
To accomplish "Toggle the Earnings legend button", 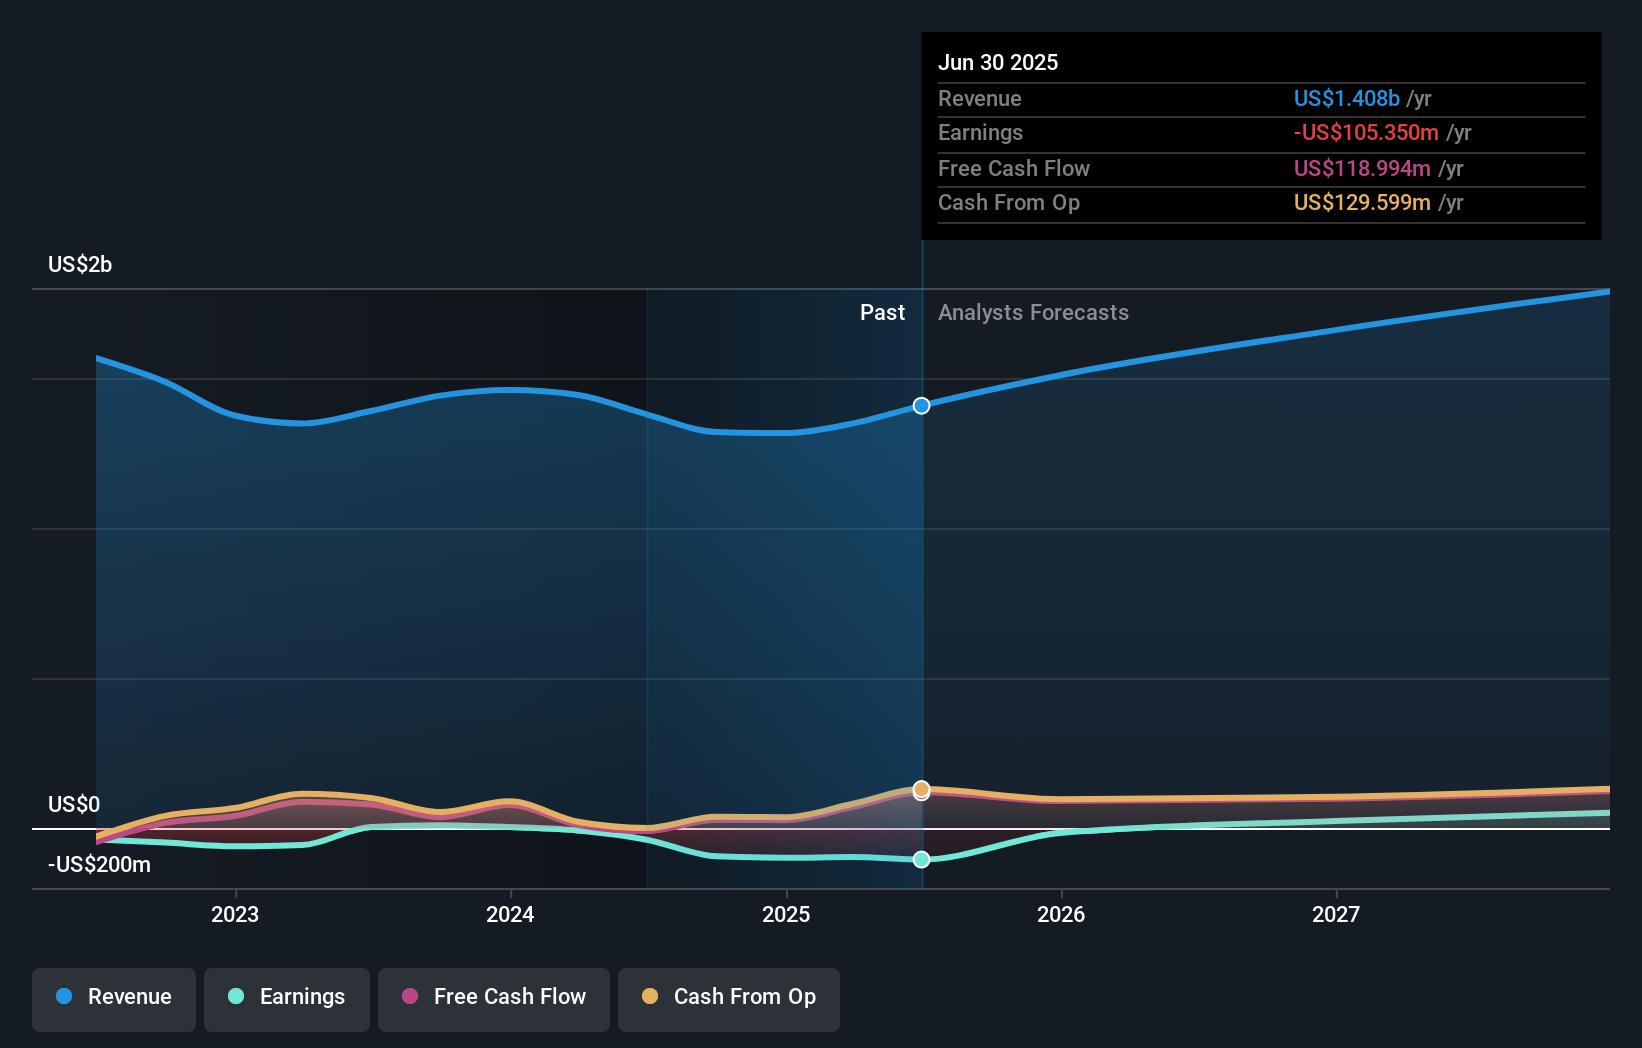I will coord(287,999).
